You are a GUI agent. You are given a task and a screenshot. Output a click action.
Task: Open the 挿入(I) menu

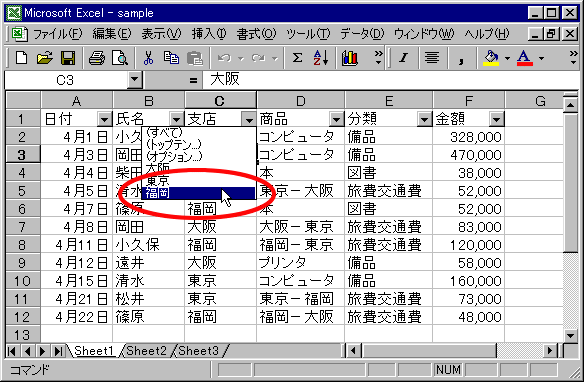(x=209, y=34)
